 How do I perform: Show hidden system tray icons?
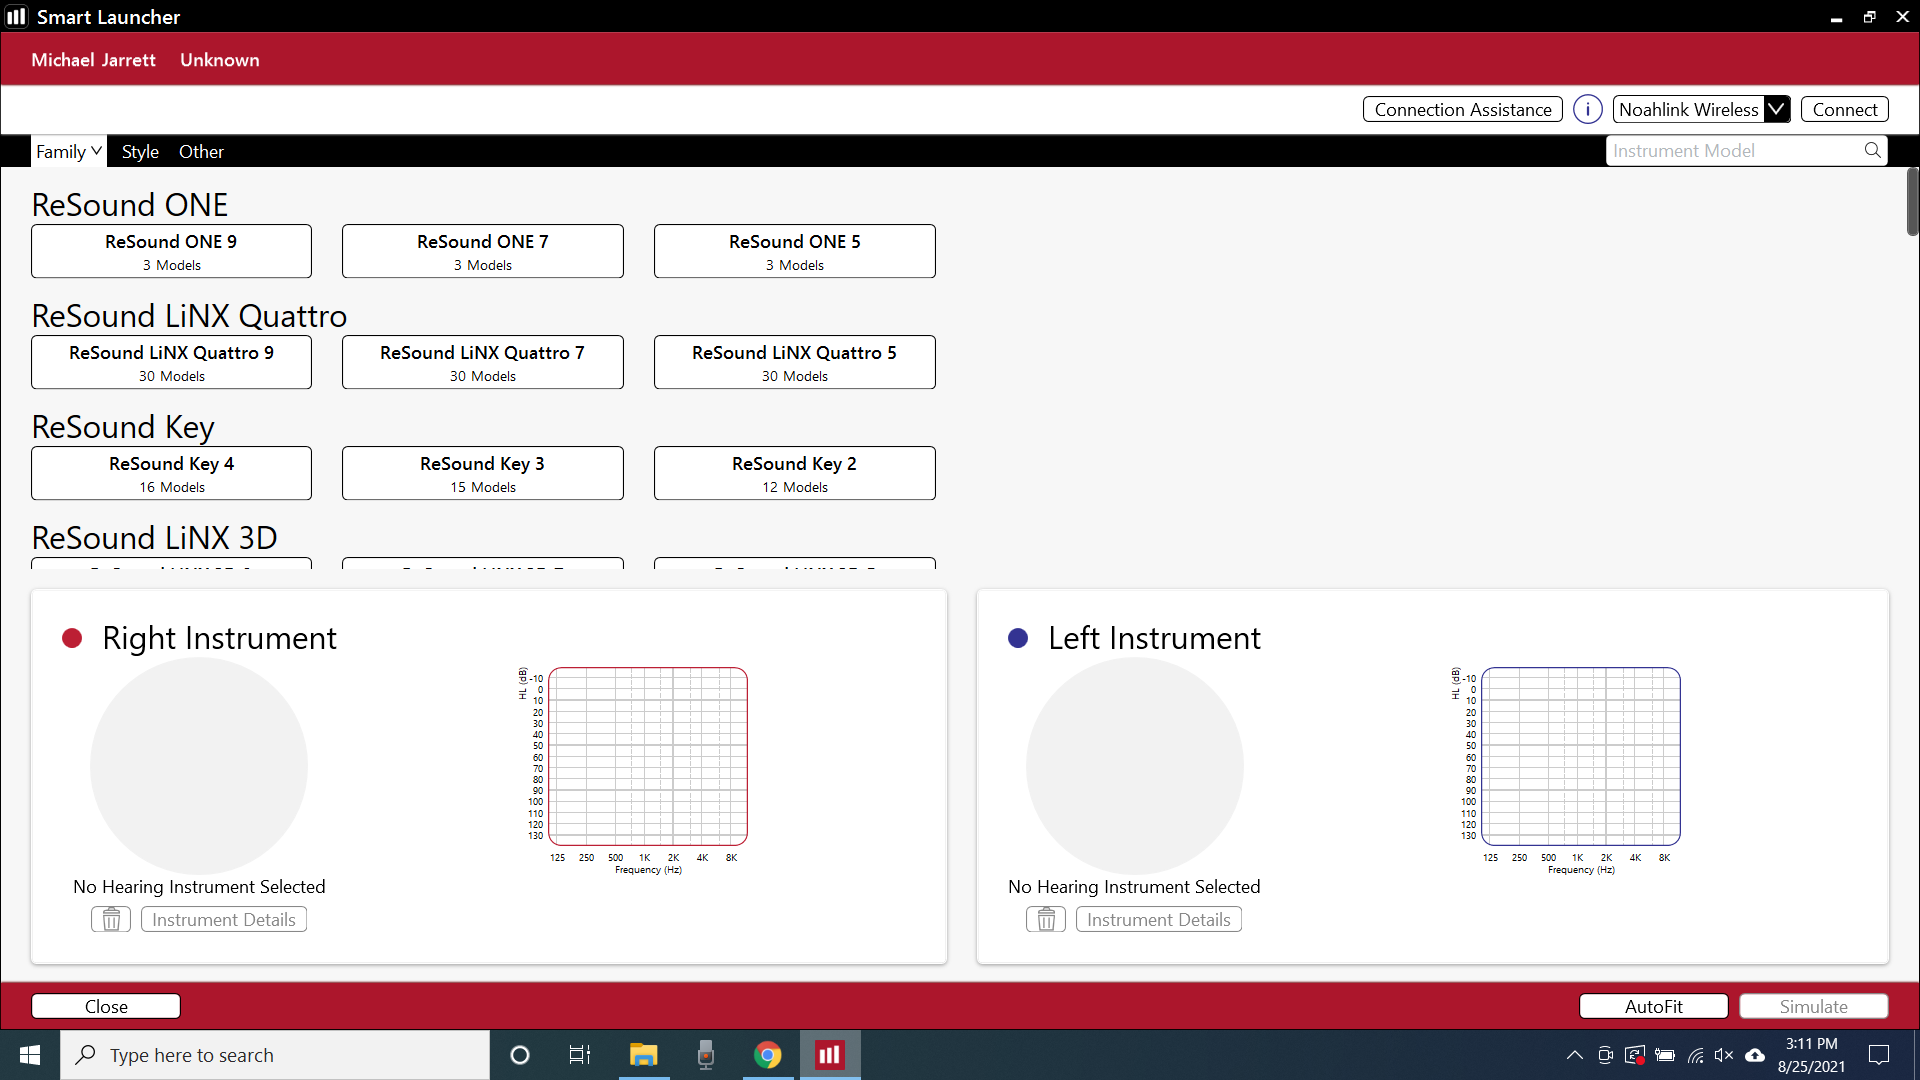coord(1574,1055)
